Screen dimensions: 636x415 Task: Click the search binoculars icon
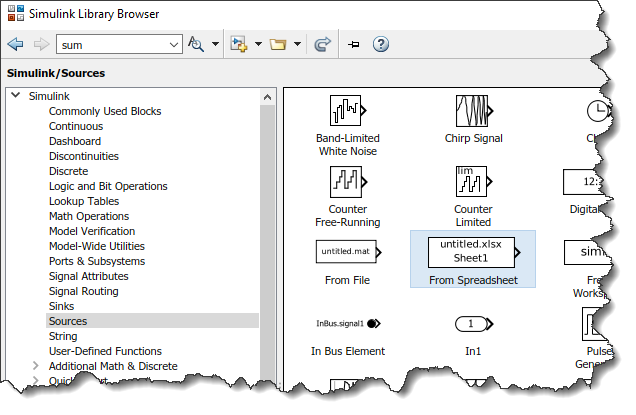point(196,44)
